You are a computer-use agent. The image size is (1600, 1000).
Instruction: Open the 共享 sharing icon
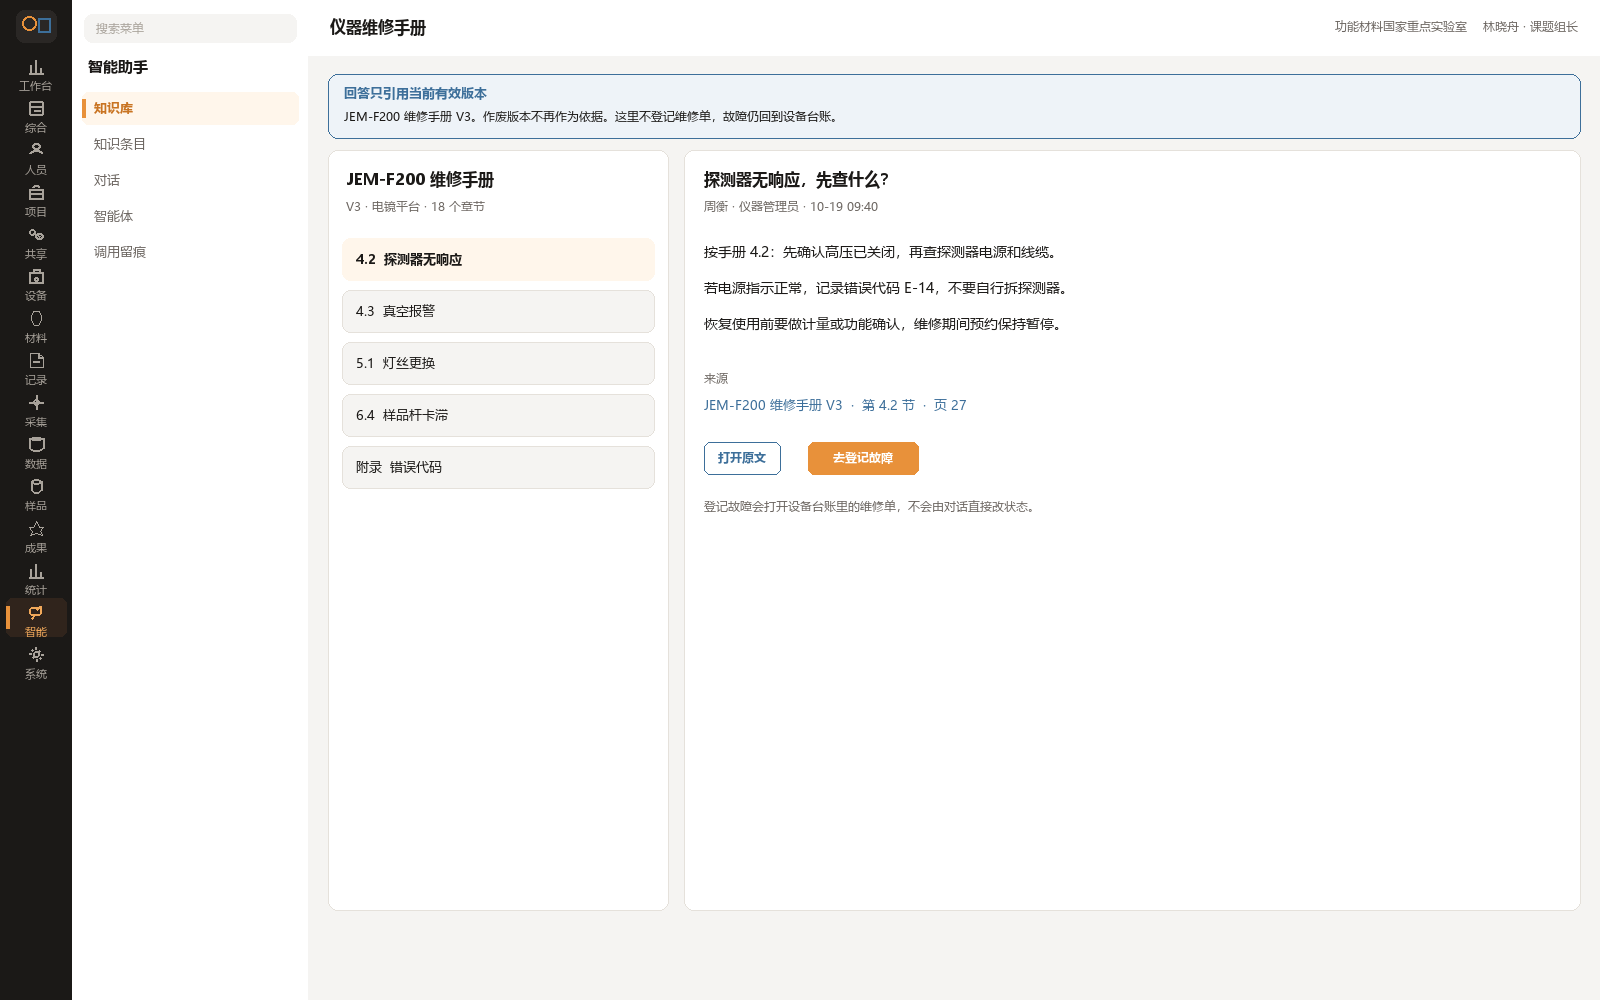coord(36,243)
